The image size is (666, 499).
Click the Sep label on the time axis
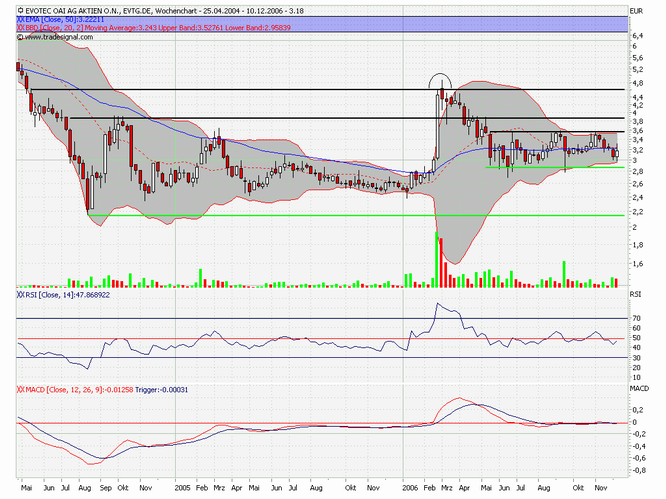(x=105, y=488)
